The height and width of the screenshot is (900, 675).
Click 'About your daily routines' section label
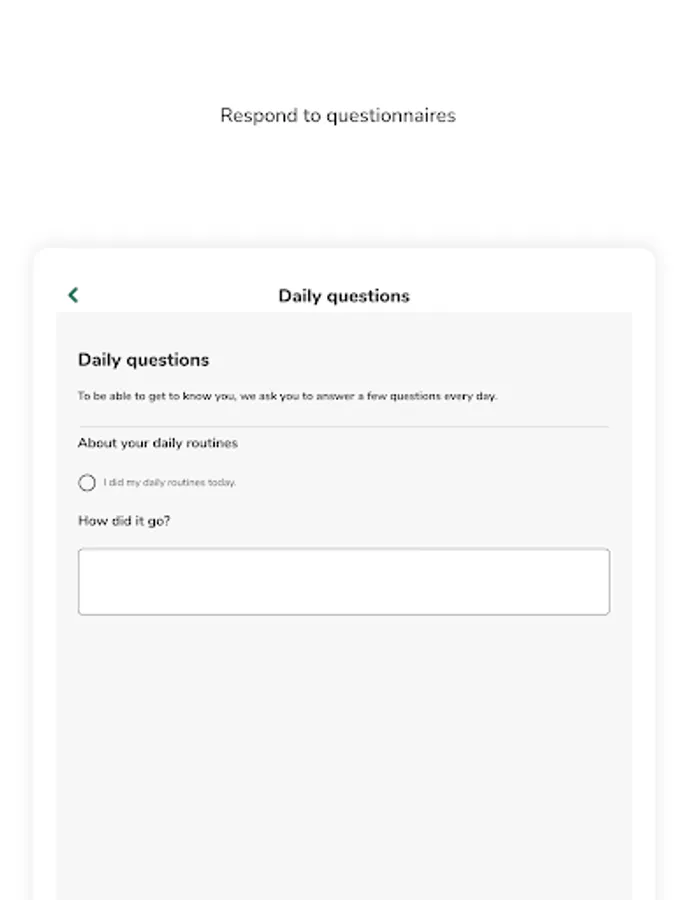click(x=157, y=443)
